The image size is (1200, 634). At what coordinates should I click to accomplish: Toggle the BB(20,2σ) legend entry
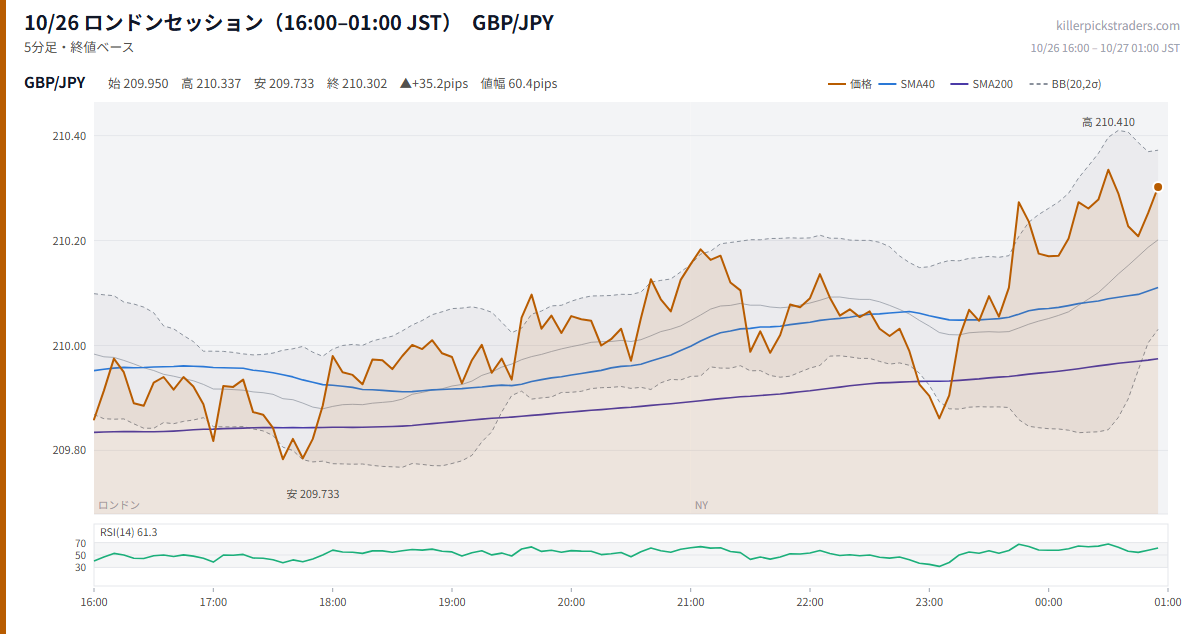click(x=1065, y=84)
